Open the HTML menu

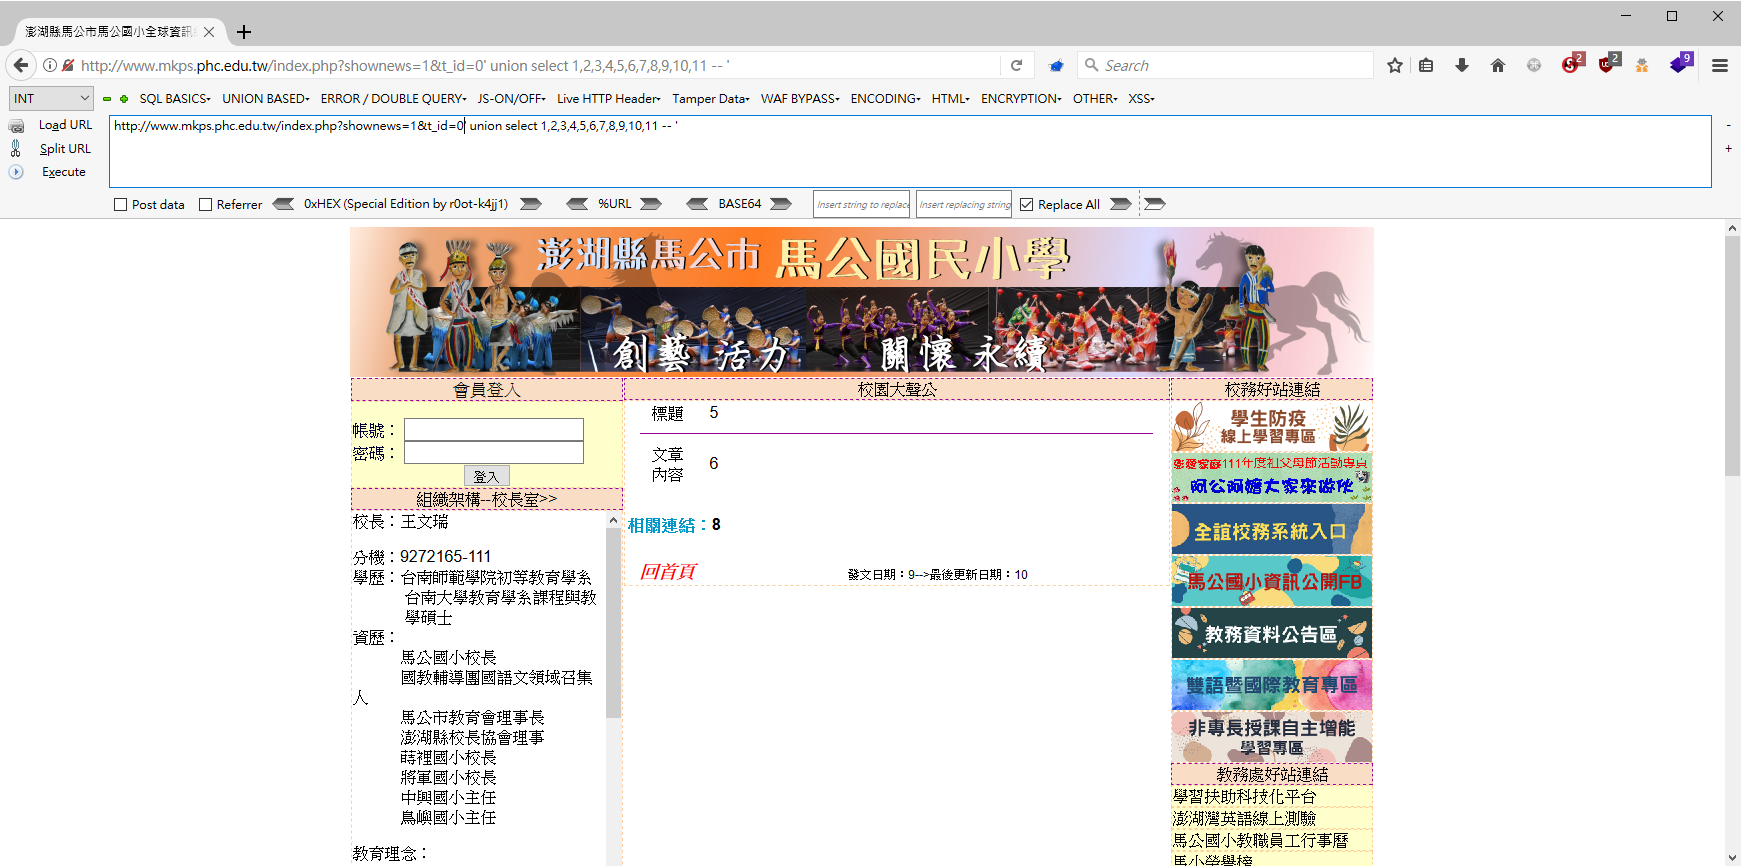(x=951, y=99)
